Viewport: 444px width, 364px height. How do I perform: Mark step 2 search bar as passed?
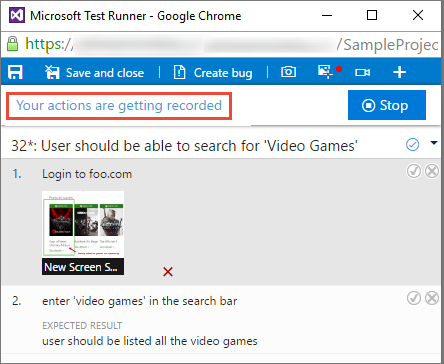tap(414, 298)
